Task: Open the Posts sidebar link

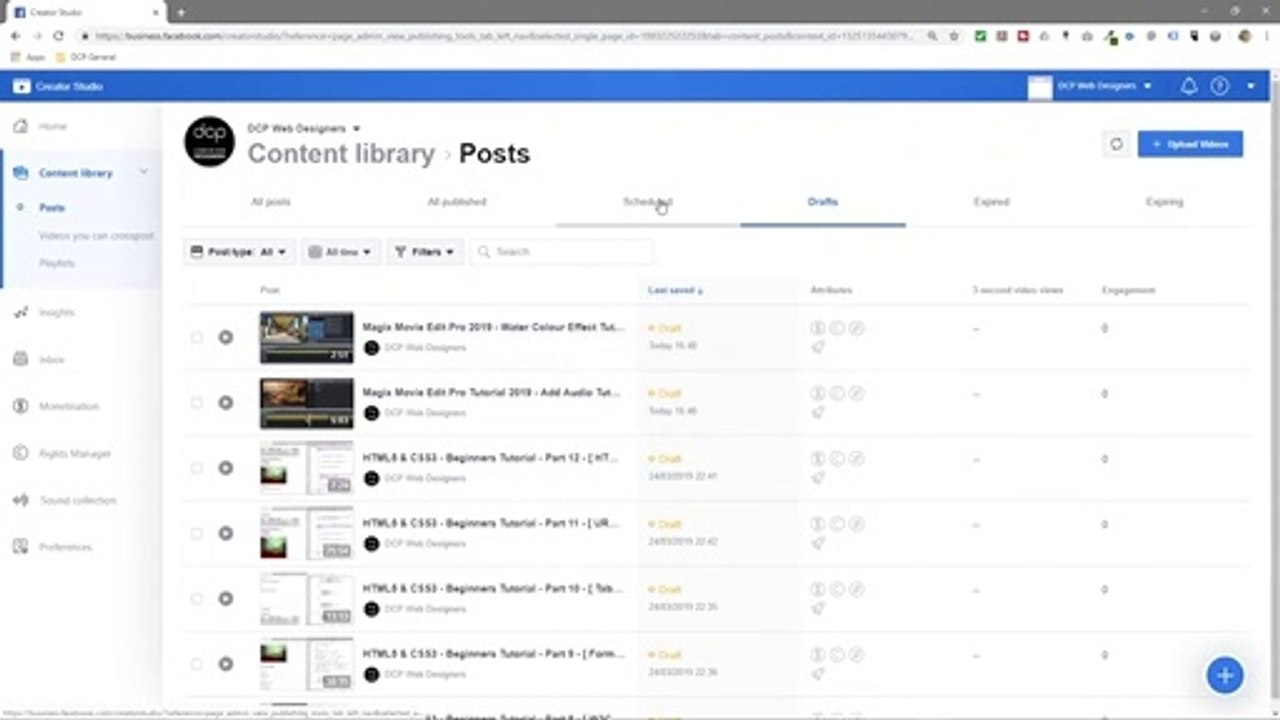Action: 52,208
